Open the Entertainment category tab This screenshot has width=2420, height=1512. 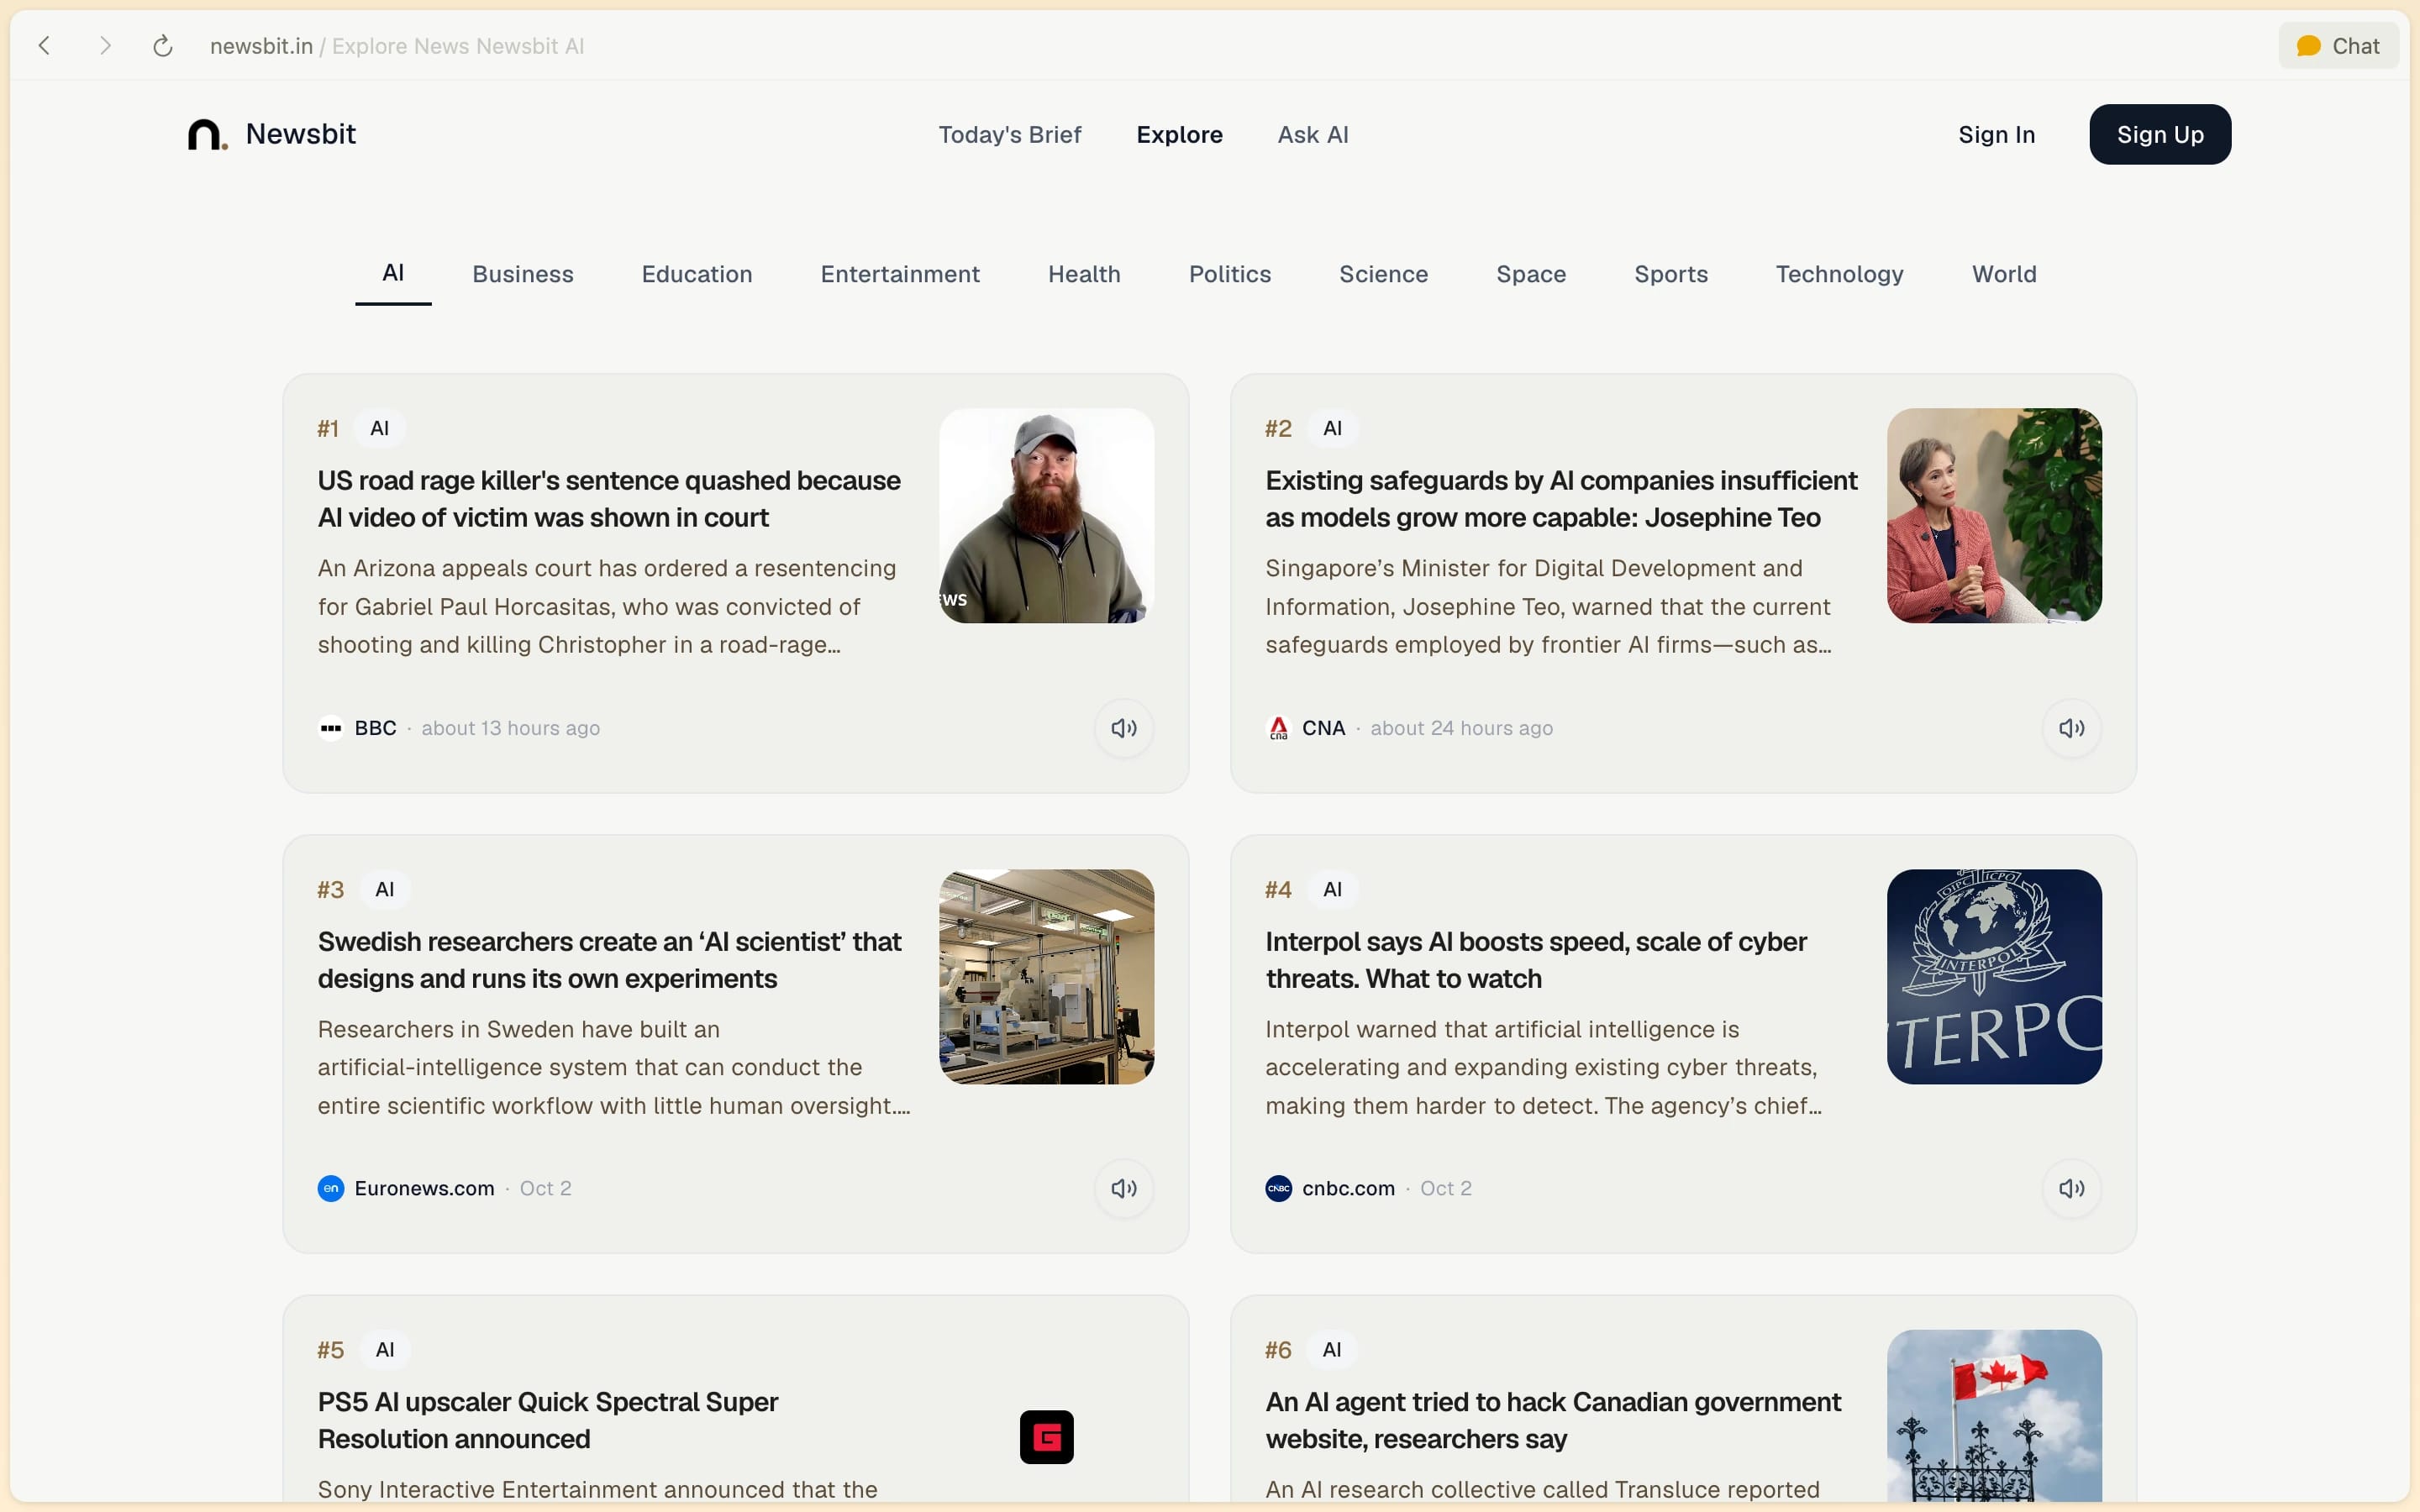[x=900, y=274]
